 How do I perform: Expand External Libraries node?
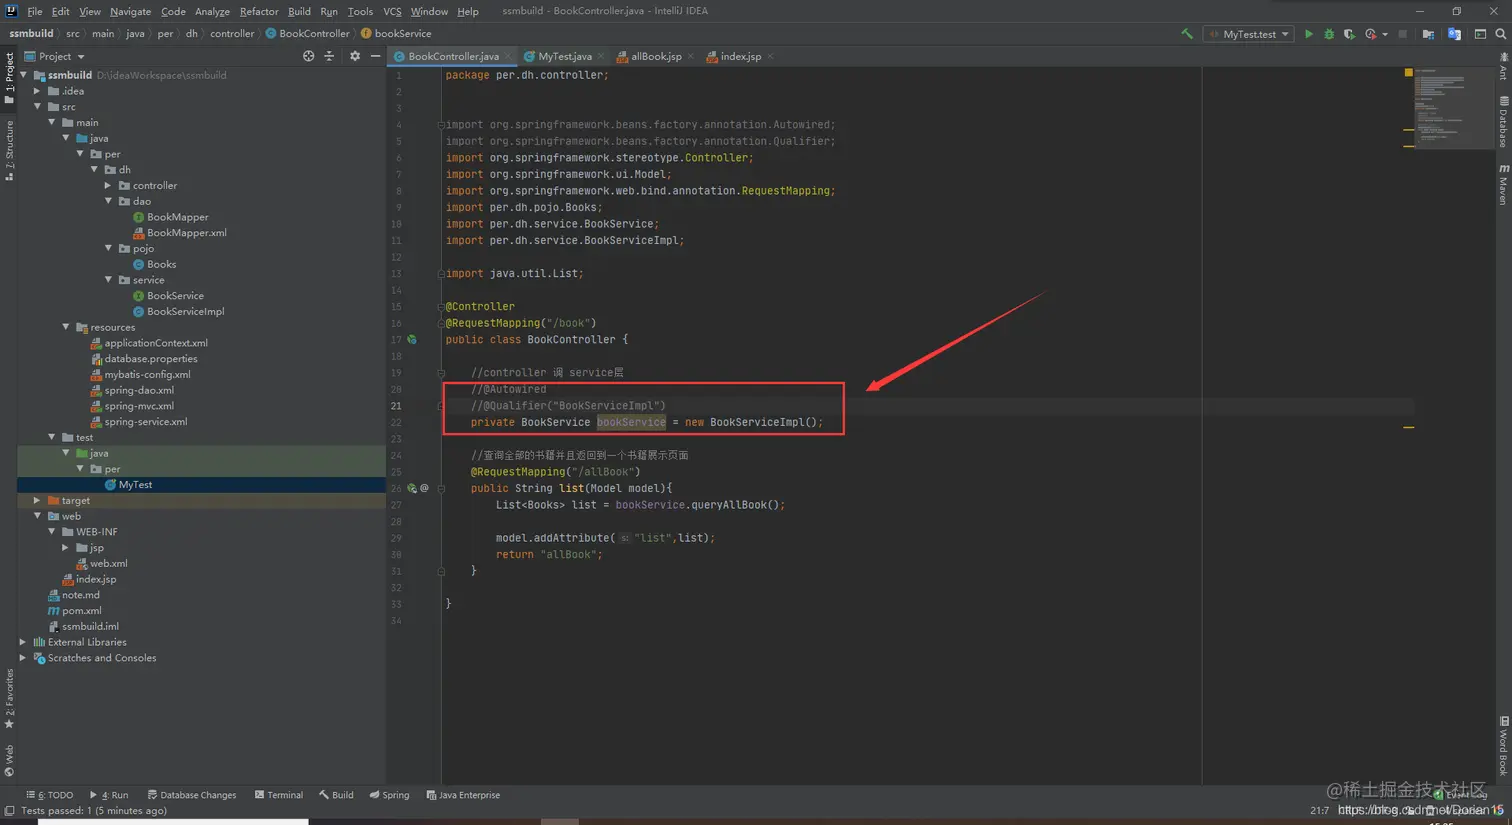tap(23, 642)
